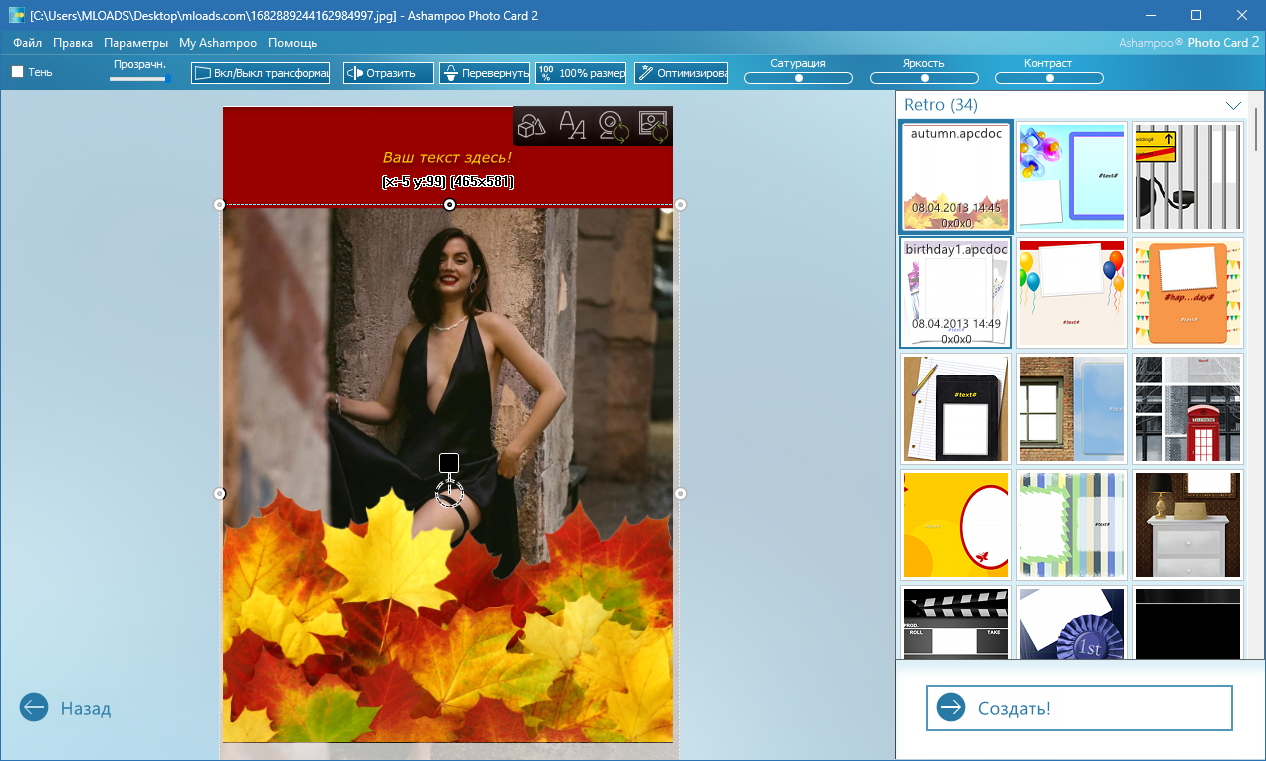Adjust the Сатурация slider
The height and width of the screenshot is (761, 1266).
tap(798, 78)
